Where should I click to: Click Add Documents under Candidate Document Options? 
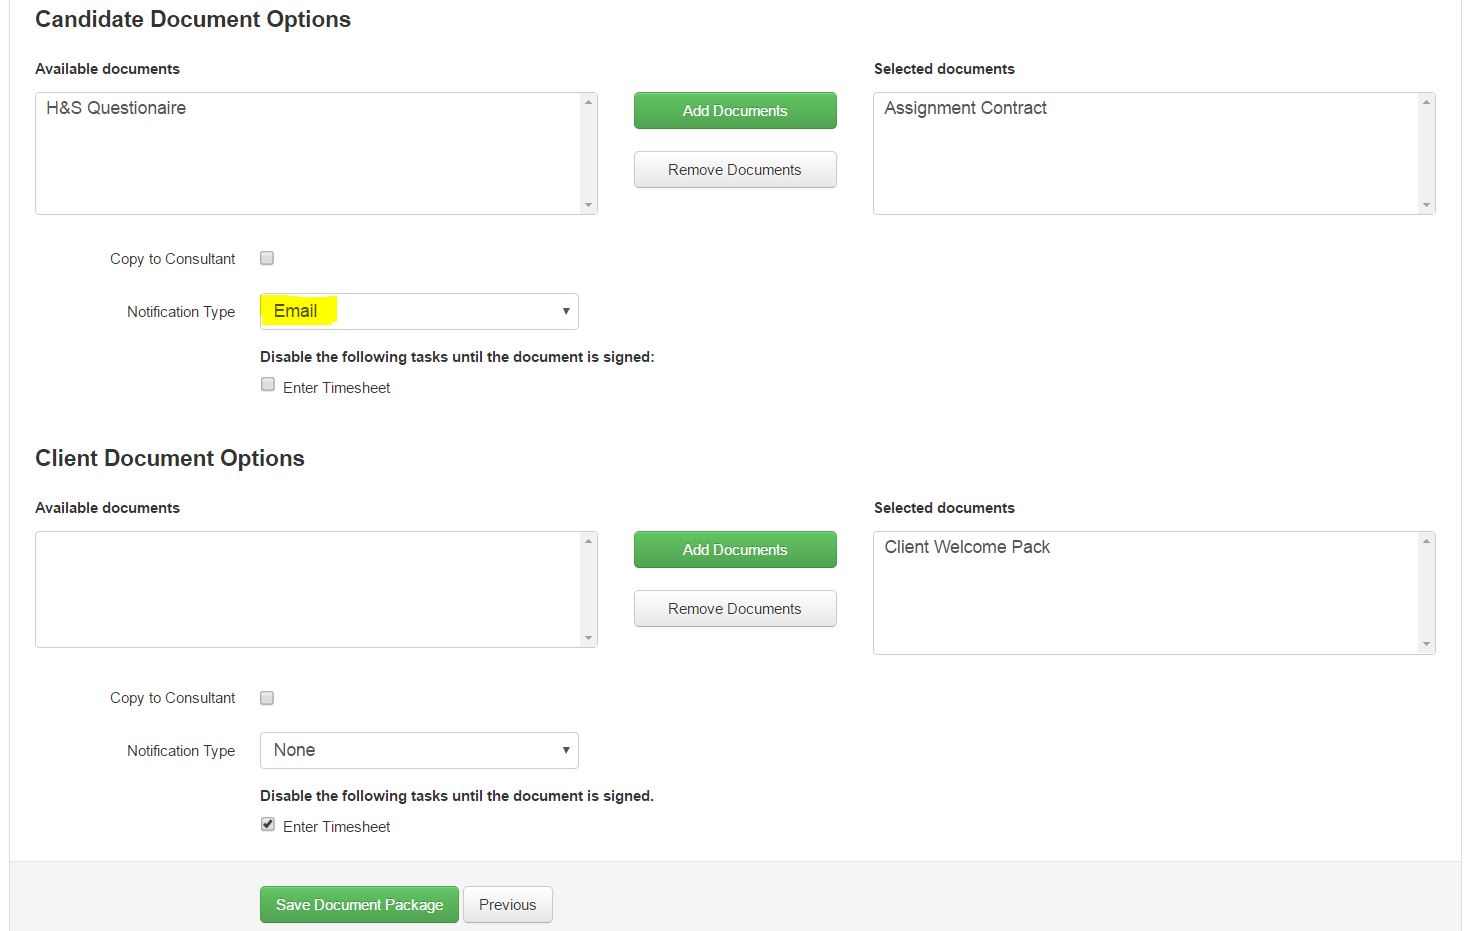[x=735, y=111]
